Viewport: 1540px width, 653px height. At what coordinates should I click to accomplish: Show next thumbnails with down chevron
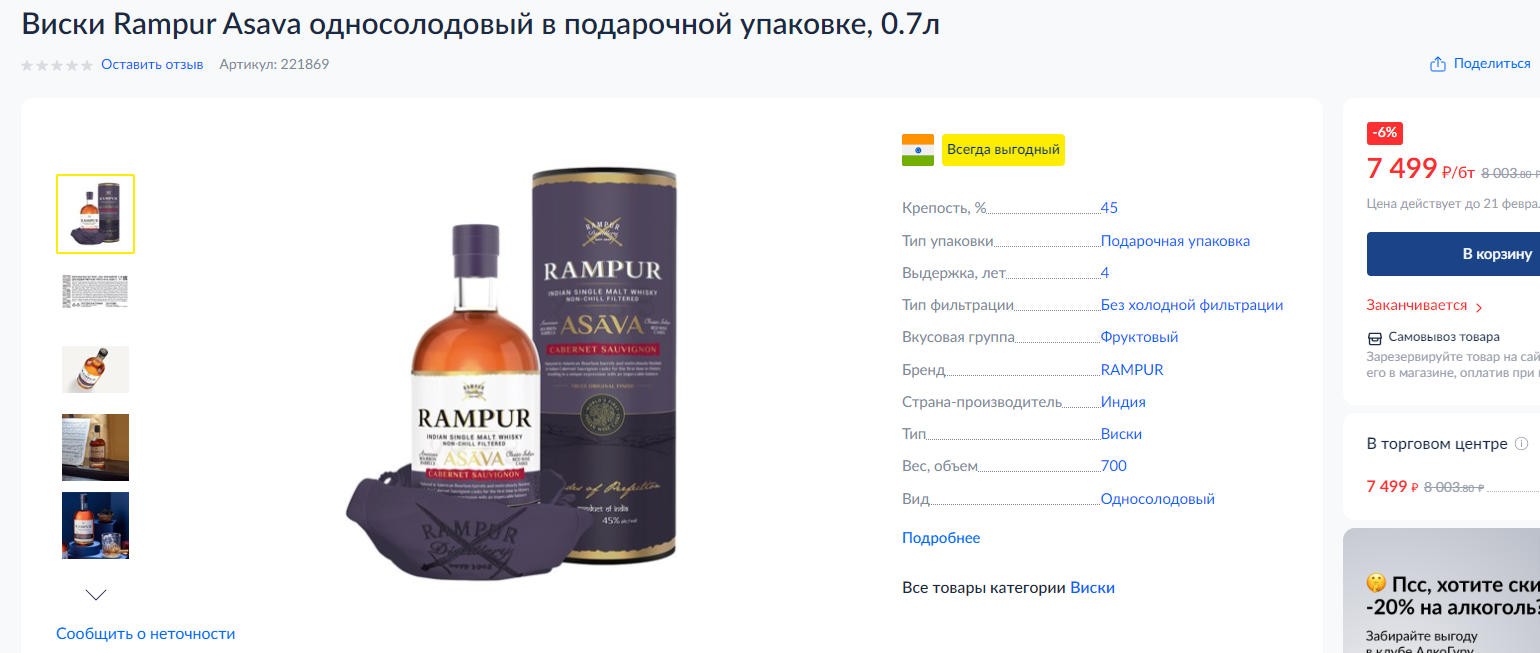[x=96, y=594]
